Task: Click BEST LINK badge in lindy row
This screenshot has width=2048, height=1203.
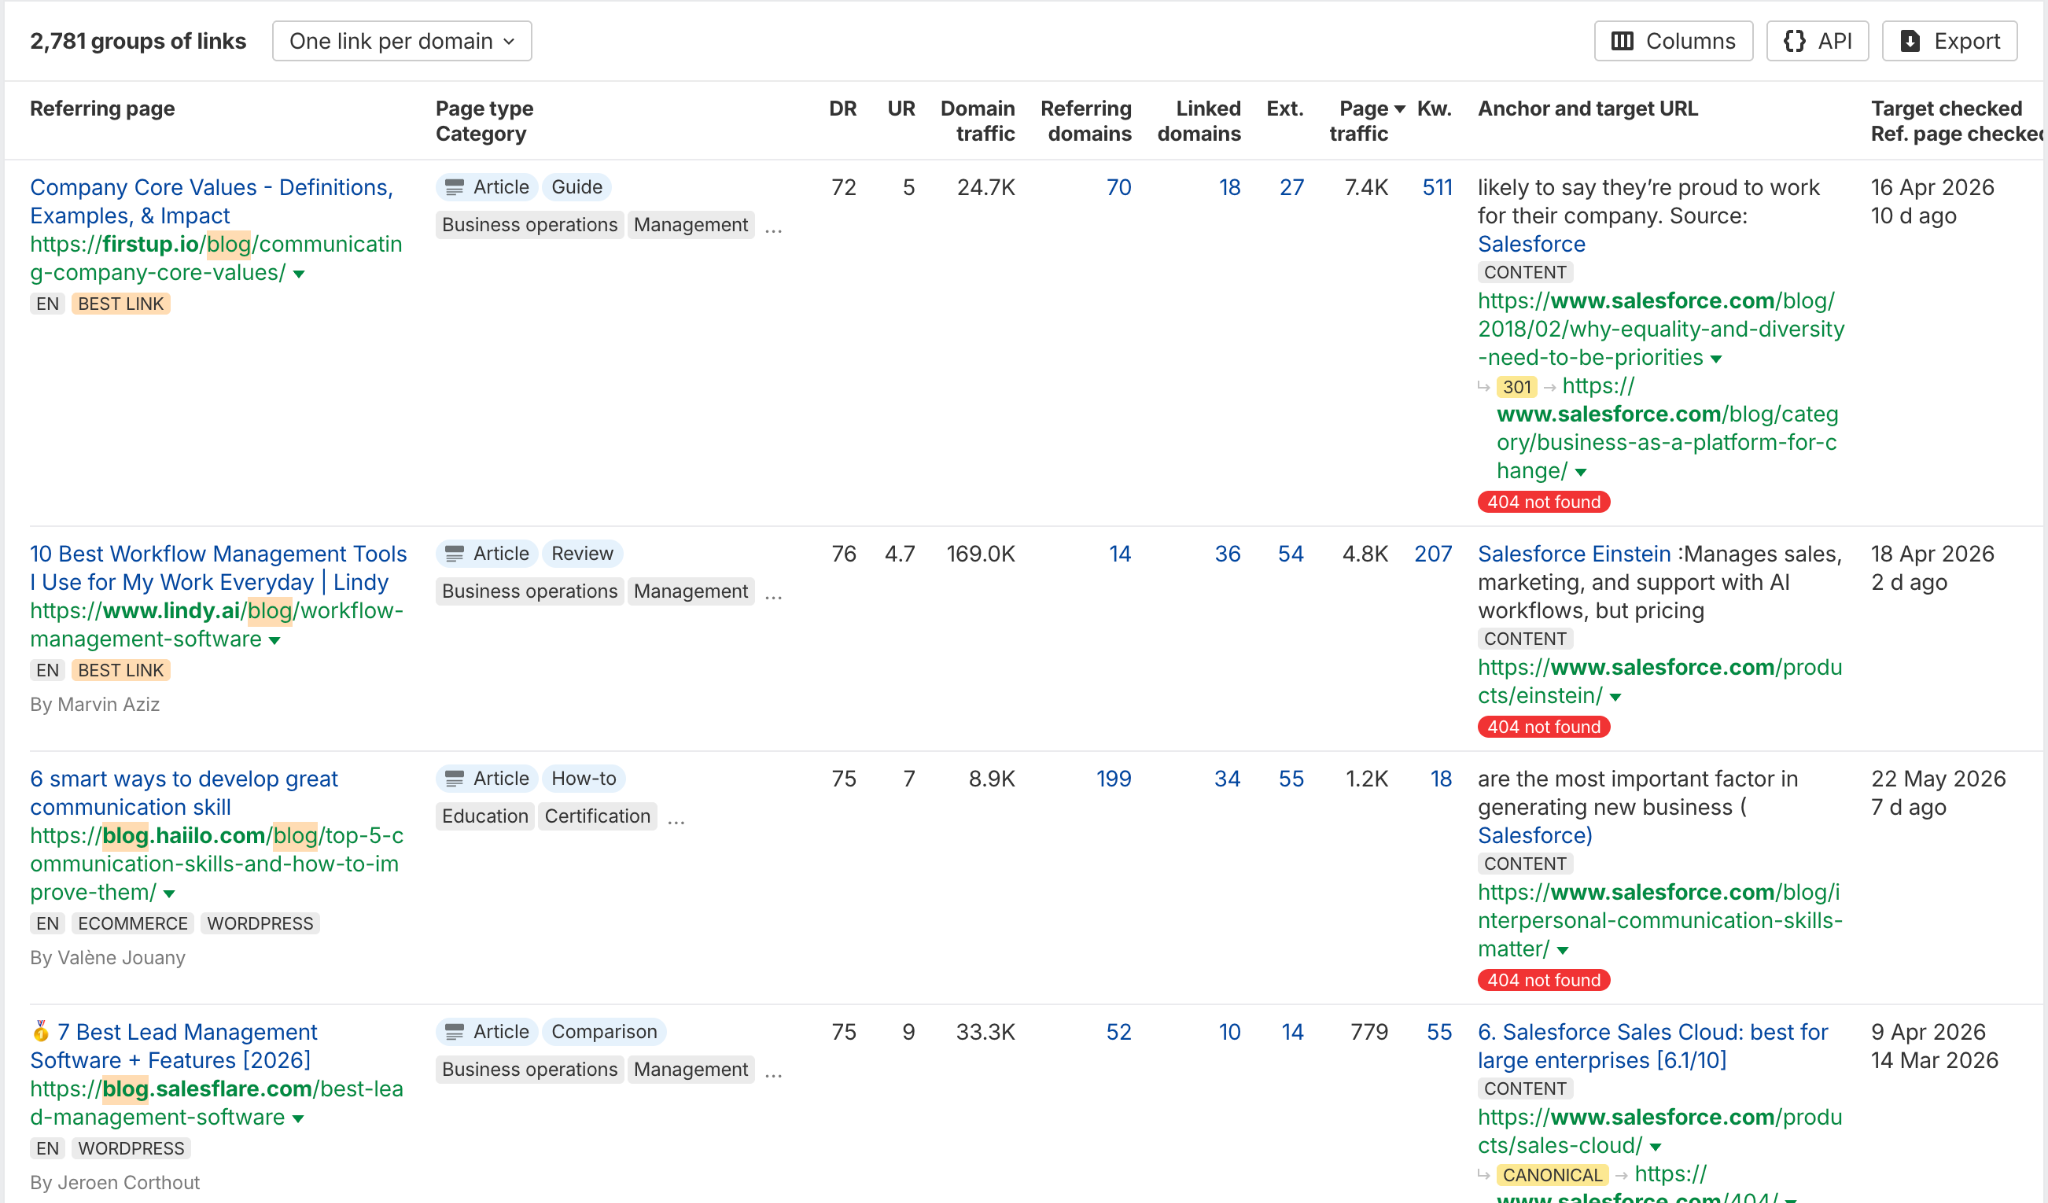Action: click(121, 670)
